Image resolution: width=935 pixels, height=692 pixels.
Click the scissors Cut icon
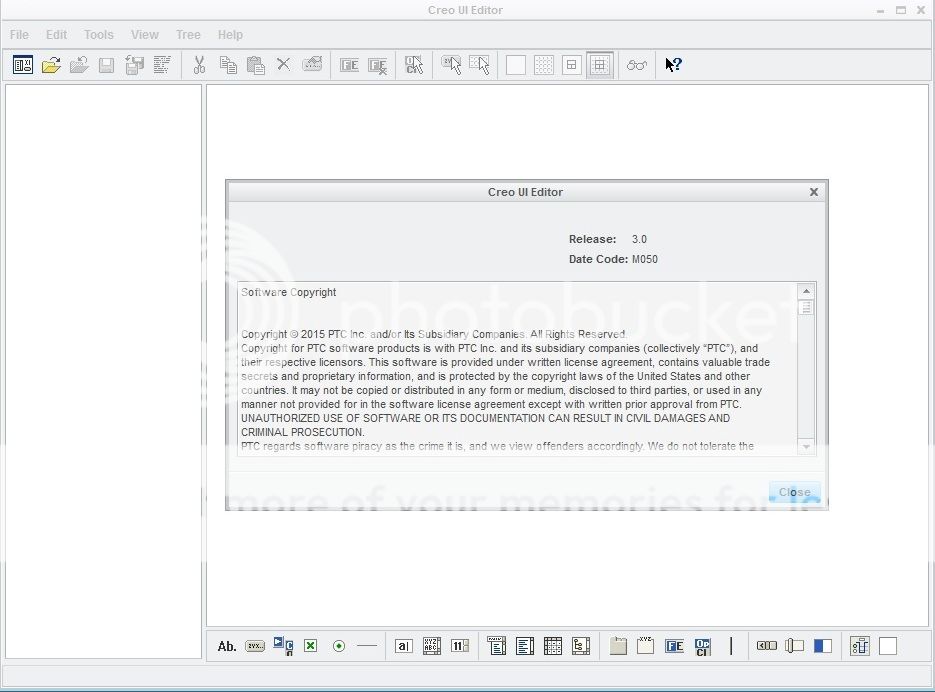199,65
